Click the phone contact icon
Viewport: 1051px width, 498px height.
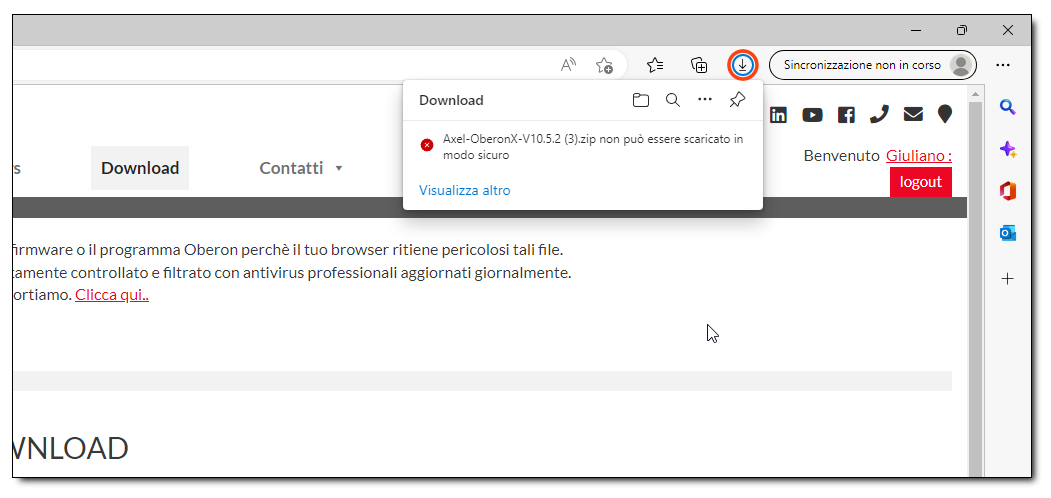tap(879, 115)
